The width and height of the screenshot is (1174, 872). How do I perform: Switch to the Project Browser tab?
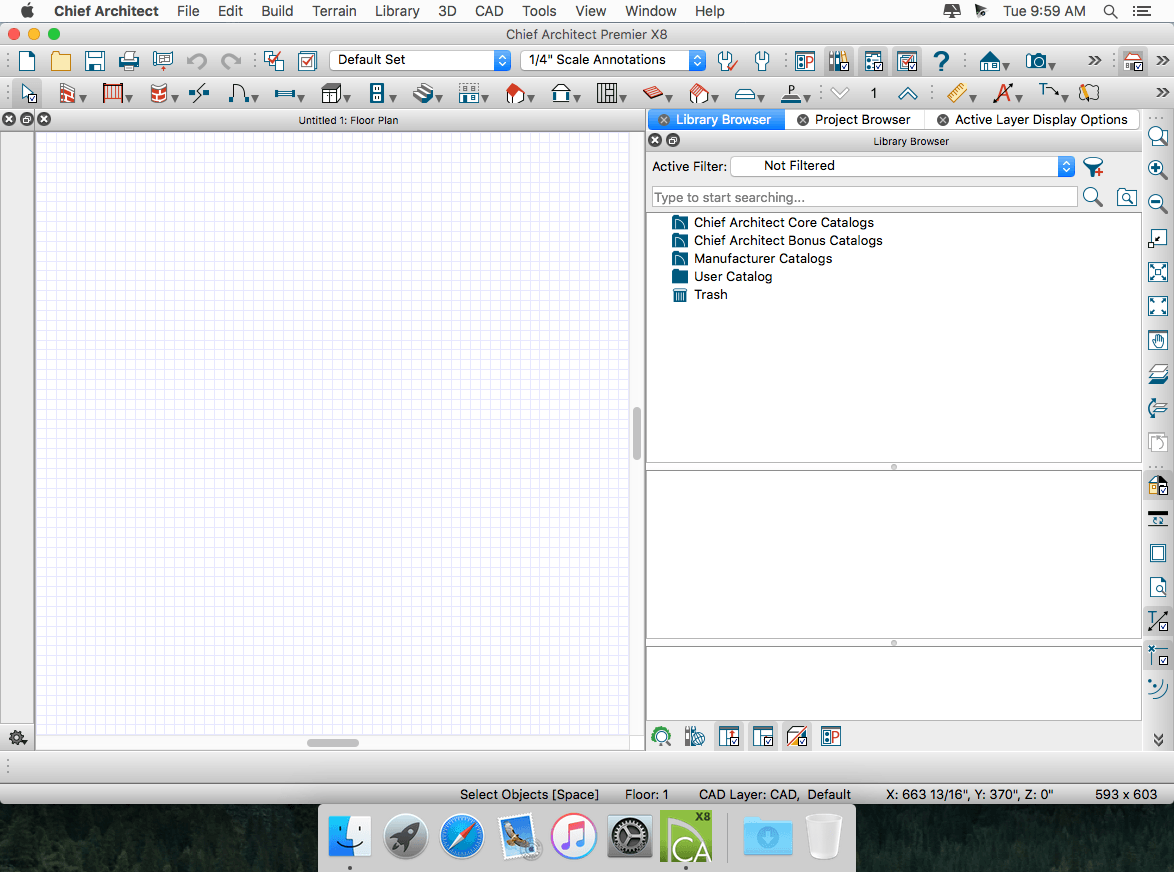854,120
